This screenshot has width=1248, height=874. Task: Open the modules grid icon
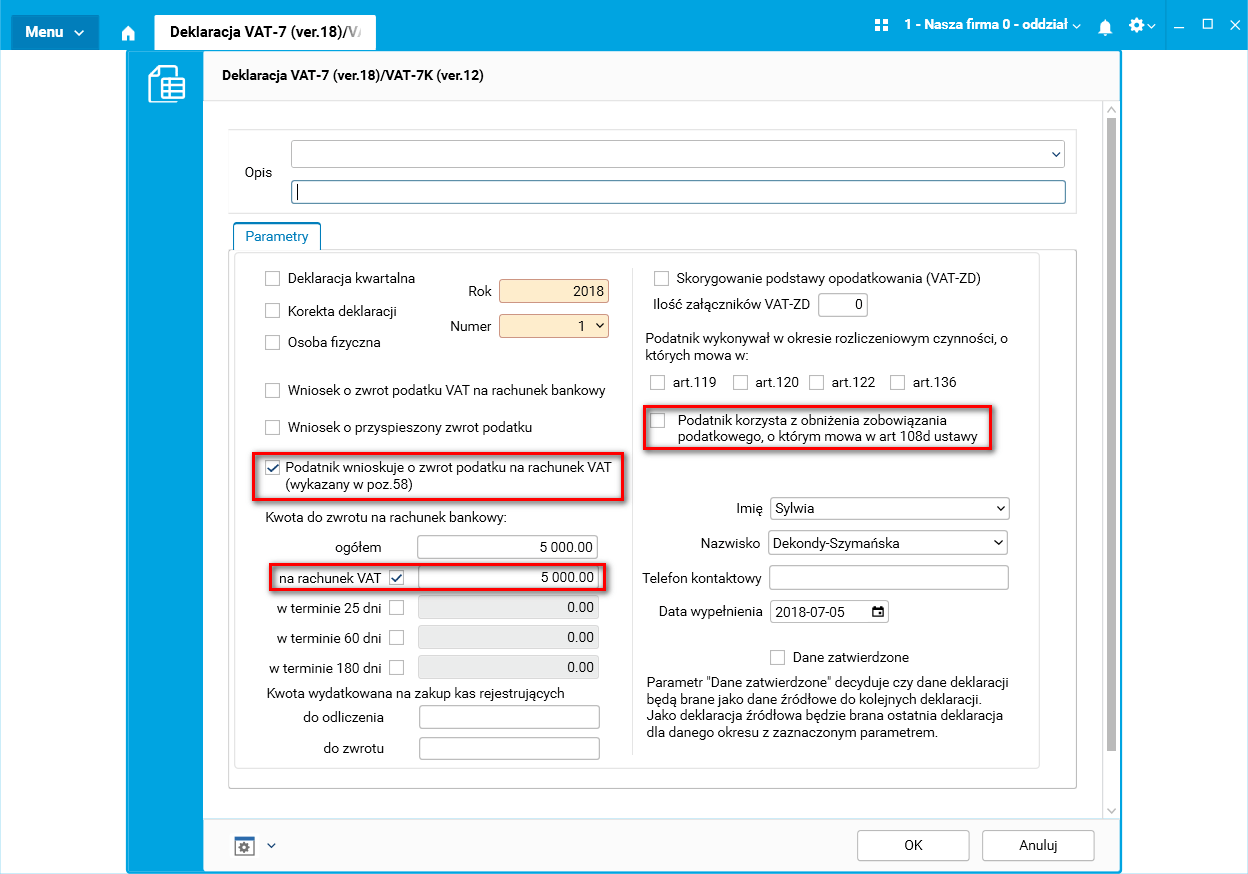pos(881,25)
